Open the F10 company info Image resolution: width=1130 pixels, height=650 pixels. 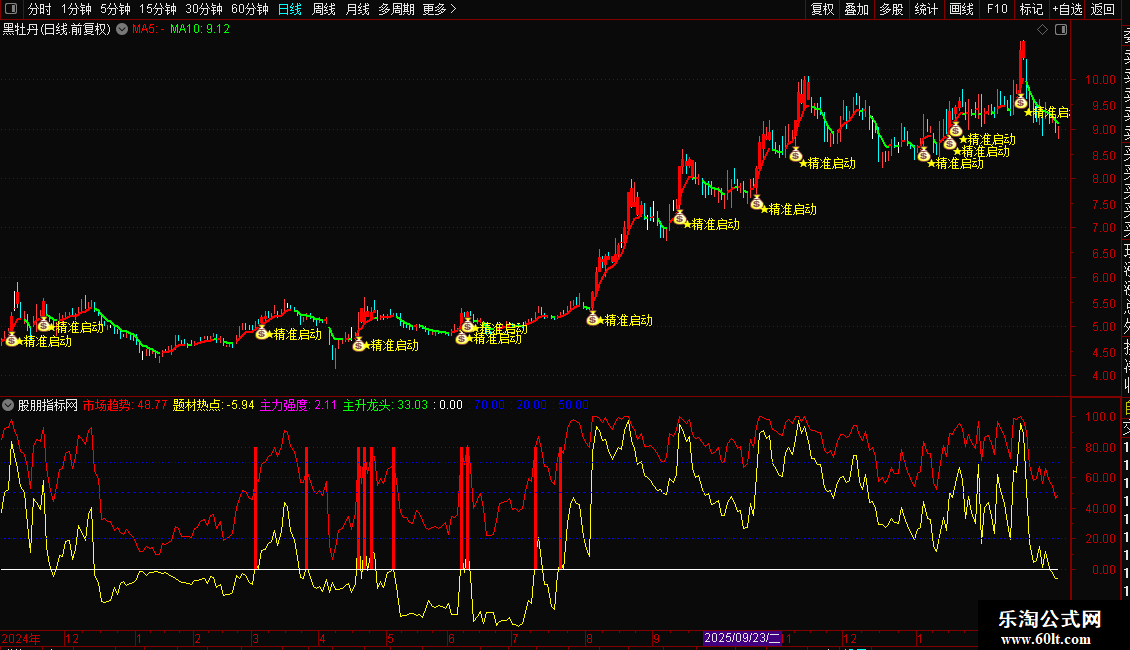(997, 9)
